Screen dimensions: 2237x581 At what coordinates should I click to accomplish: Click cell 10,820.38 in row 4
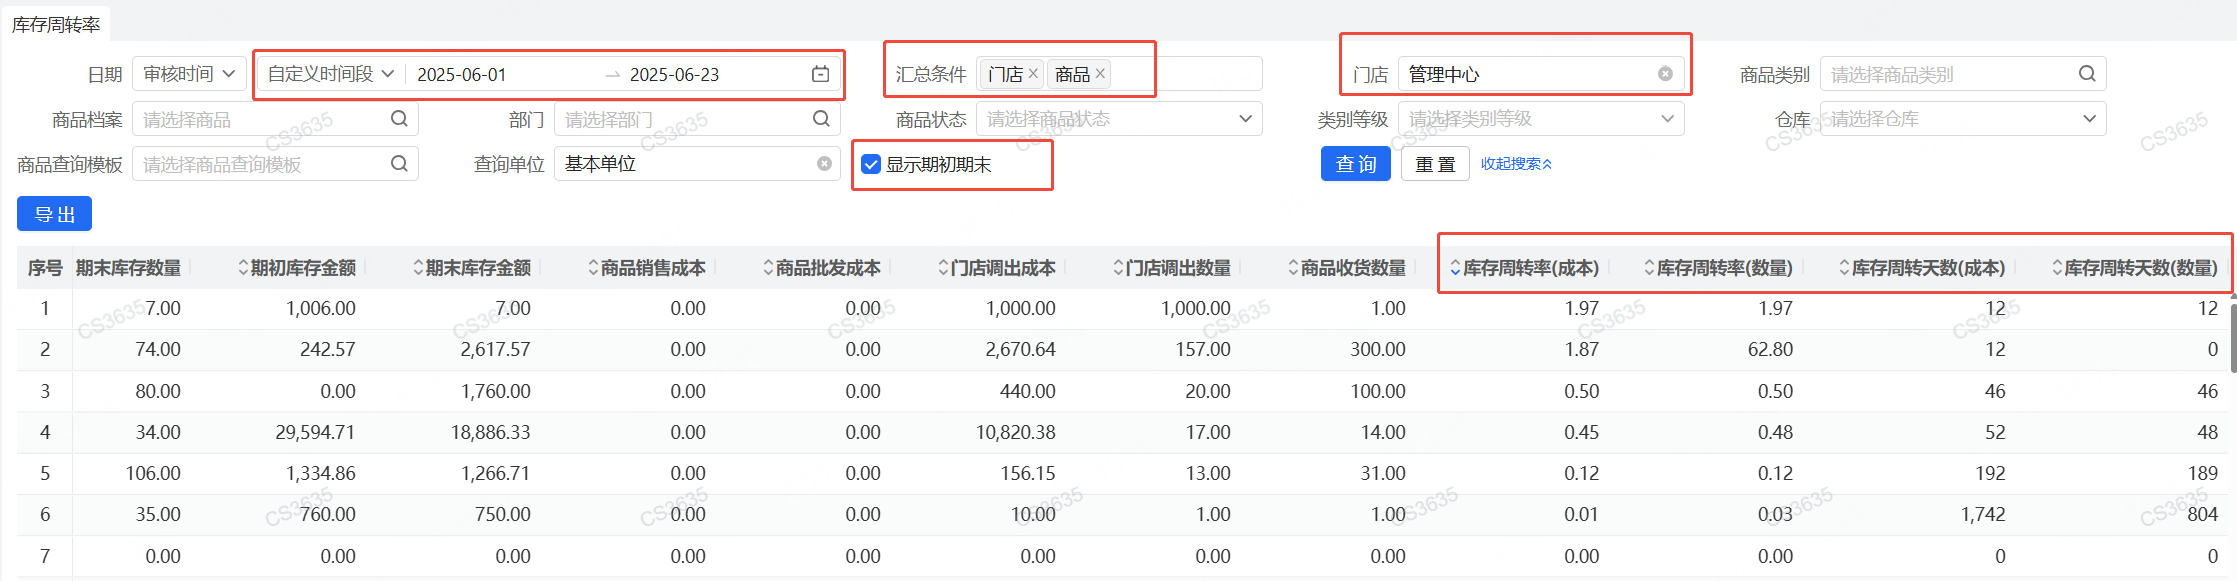1015,432
